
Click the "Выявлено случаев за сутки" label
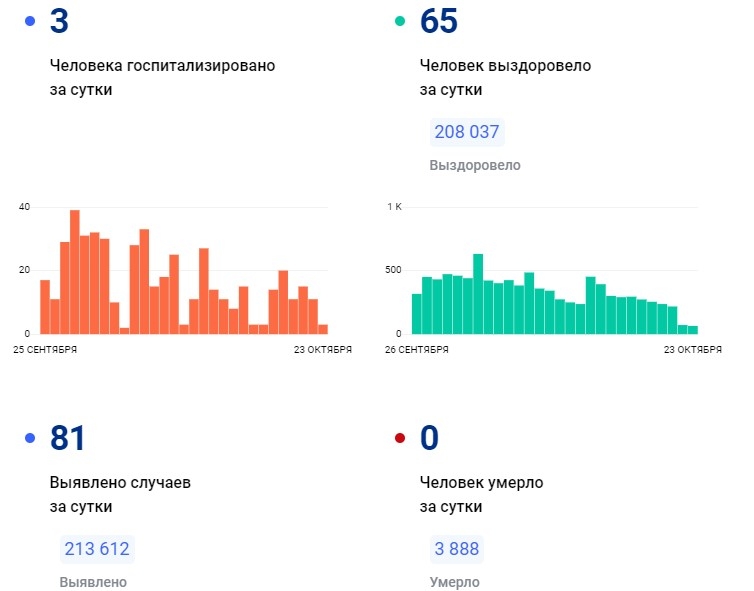120,494
